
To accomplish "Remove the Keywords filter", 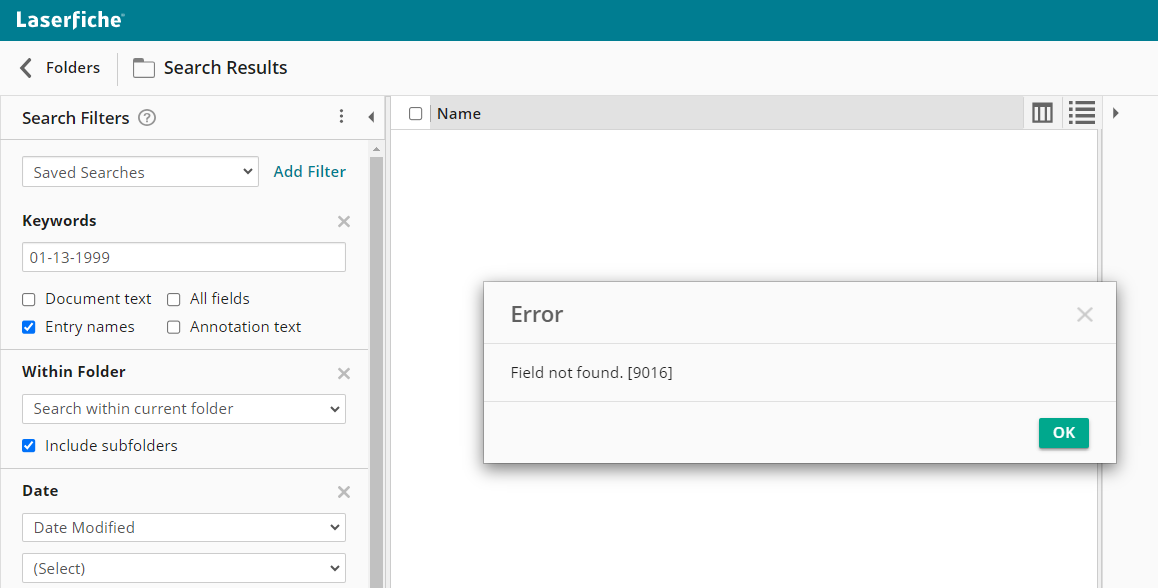I will point(343,222).
